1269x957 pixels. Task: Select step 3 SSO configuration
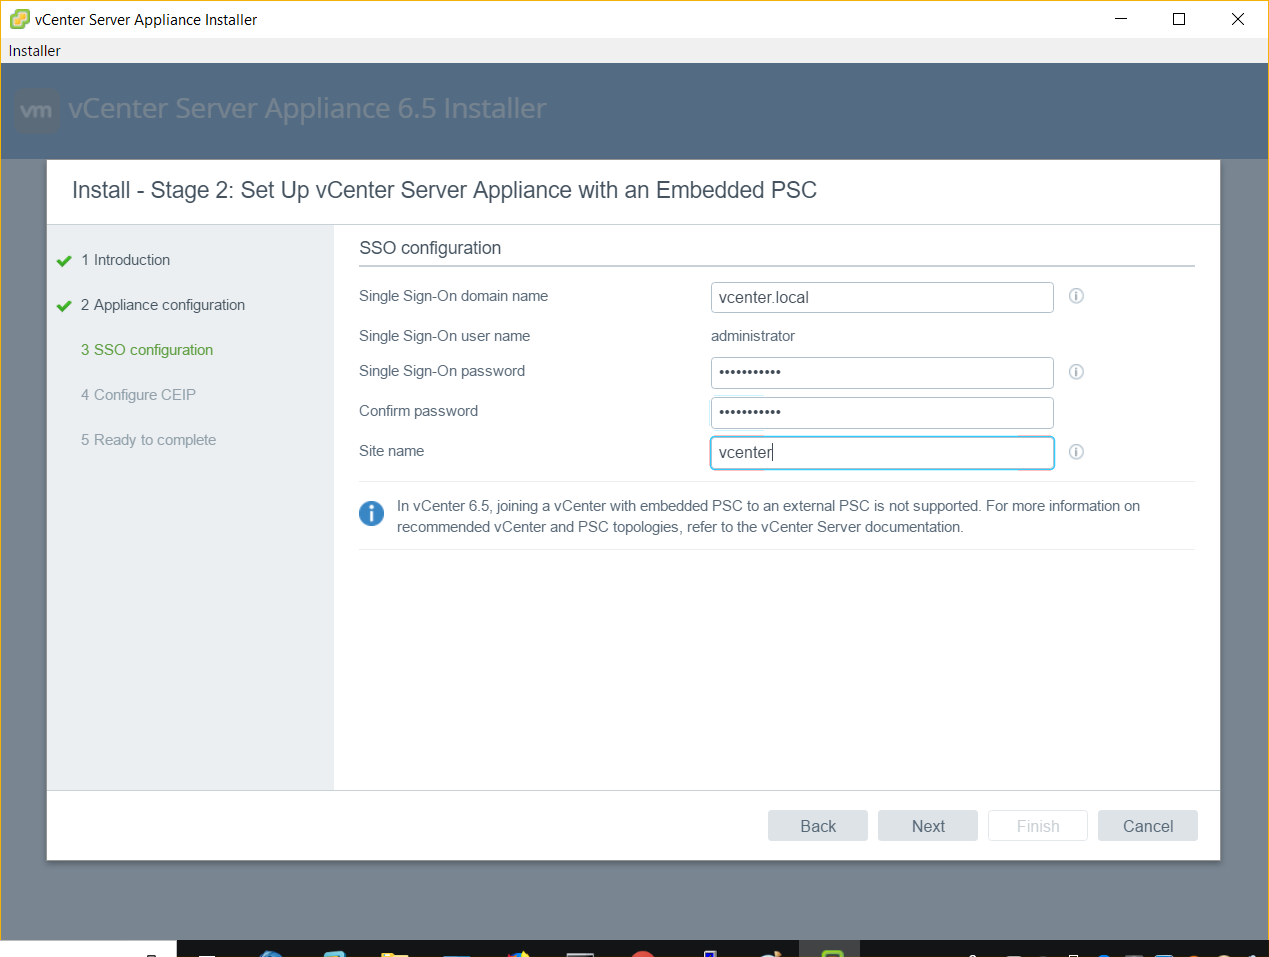147,350
